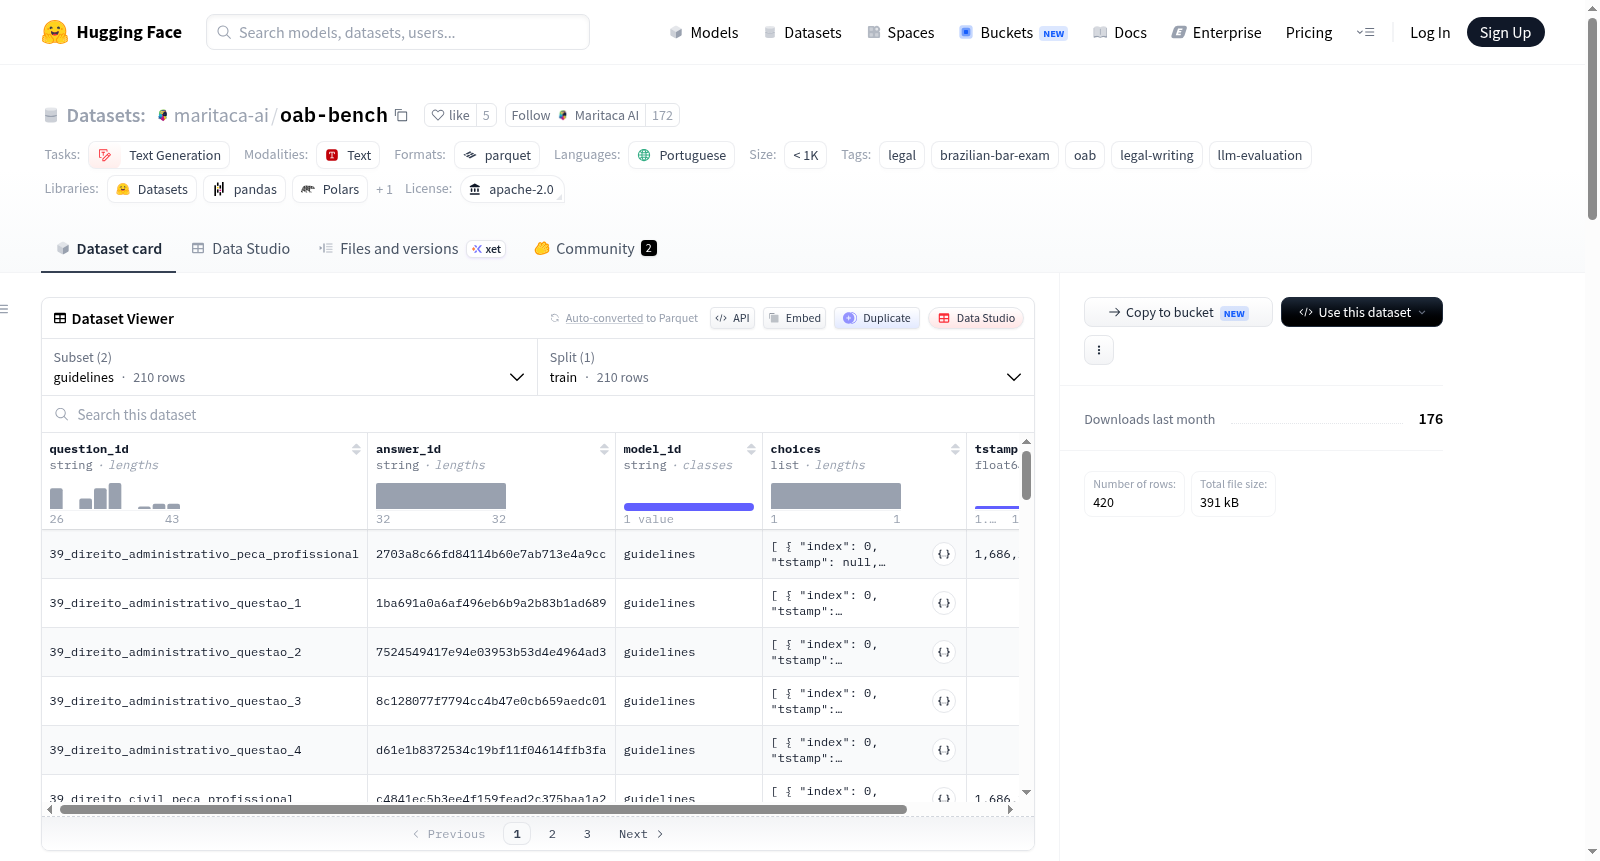Expand the Split train dropdown
This screenshot has width=1600, height=861.
click(x=785, y=367)
